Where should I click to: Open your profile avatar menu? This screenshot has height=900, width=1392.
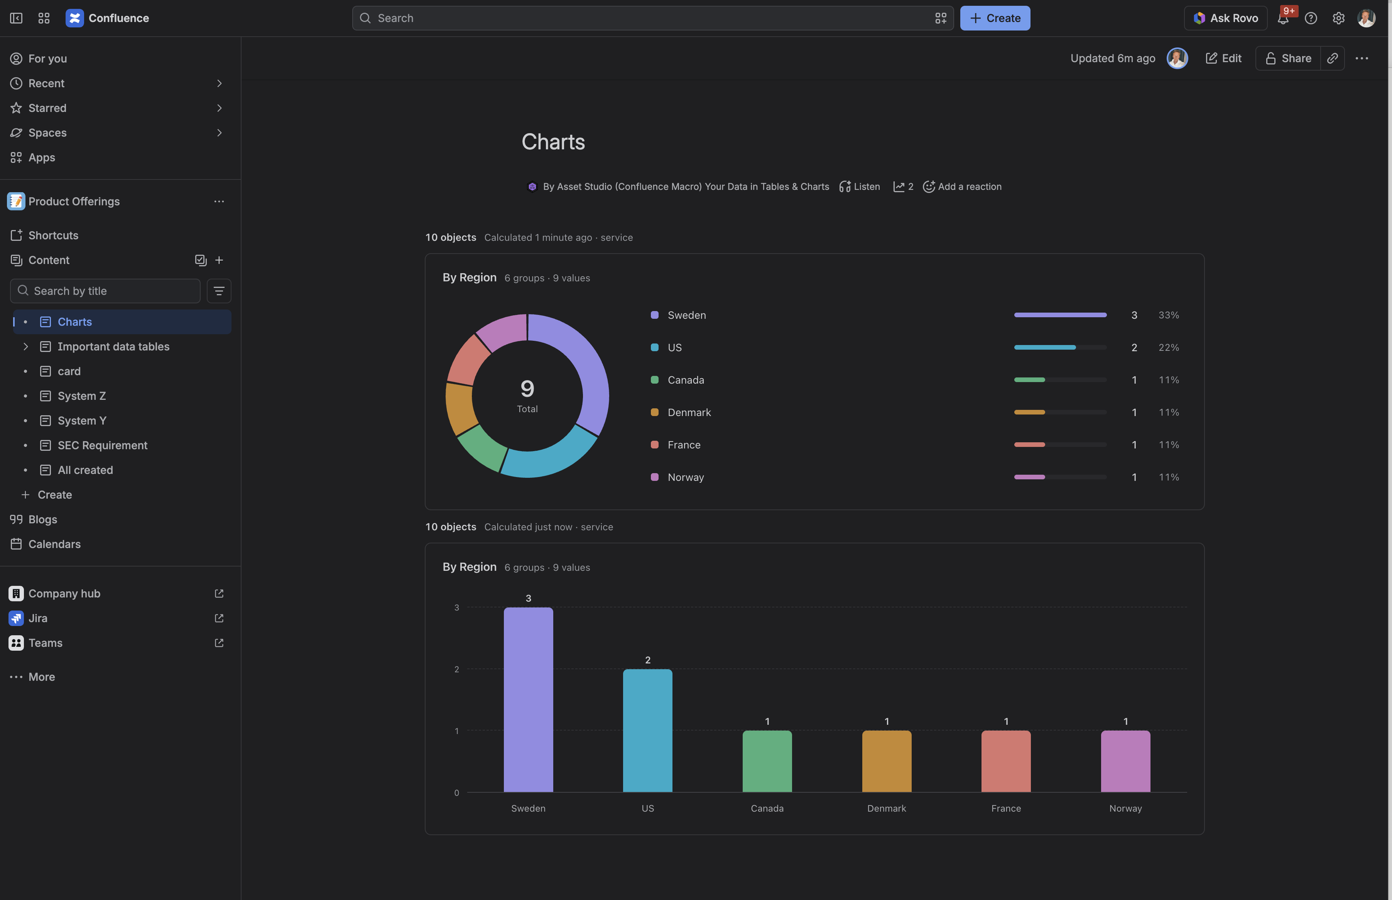[x=1366, y=18]
